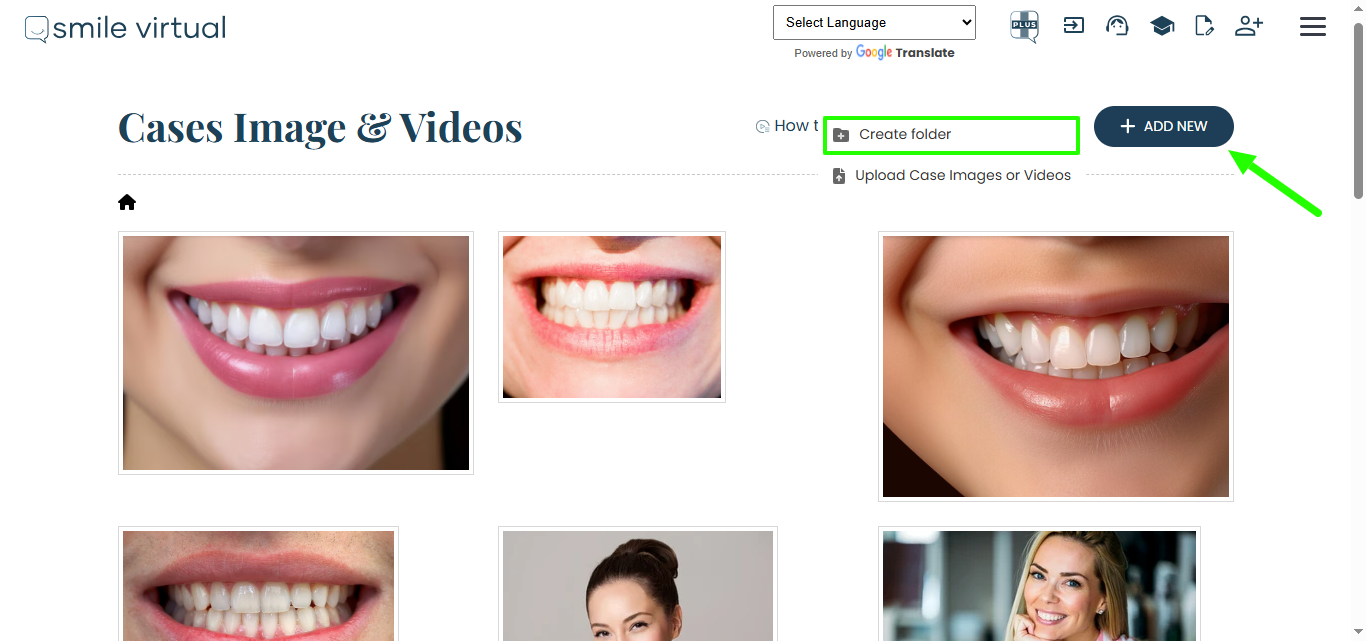Open the PLUS membership icon
1366x641 pixels.
(1024, 26)
